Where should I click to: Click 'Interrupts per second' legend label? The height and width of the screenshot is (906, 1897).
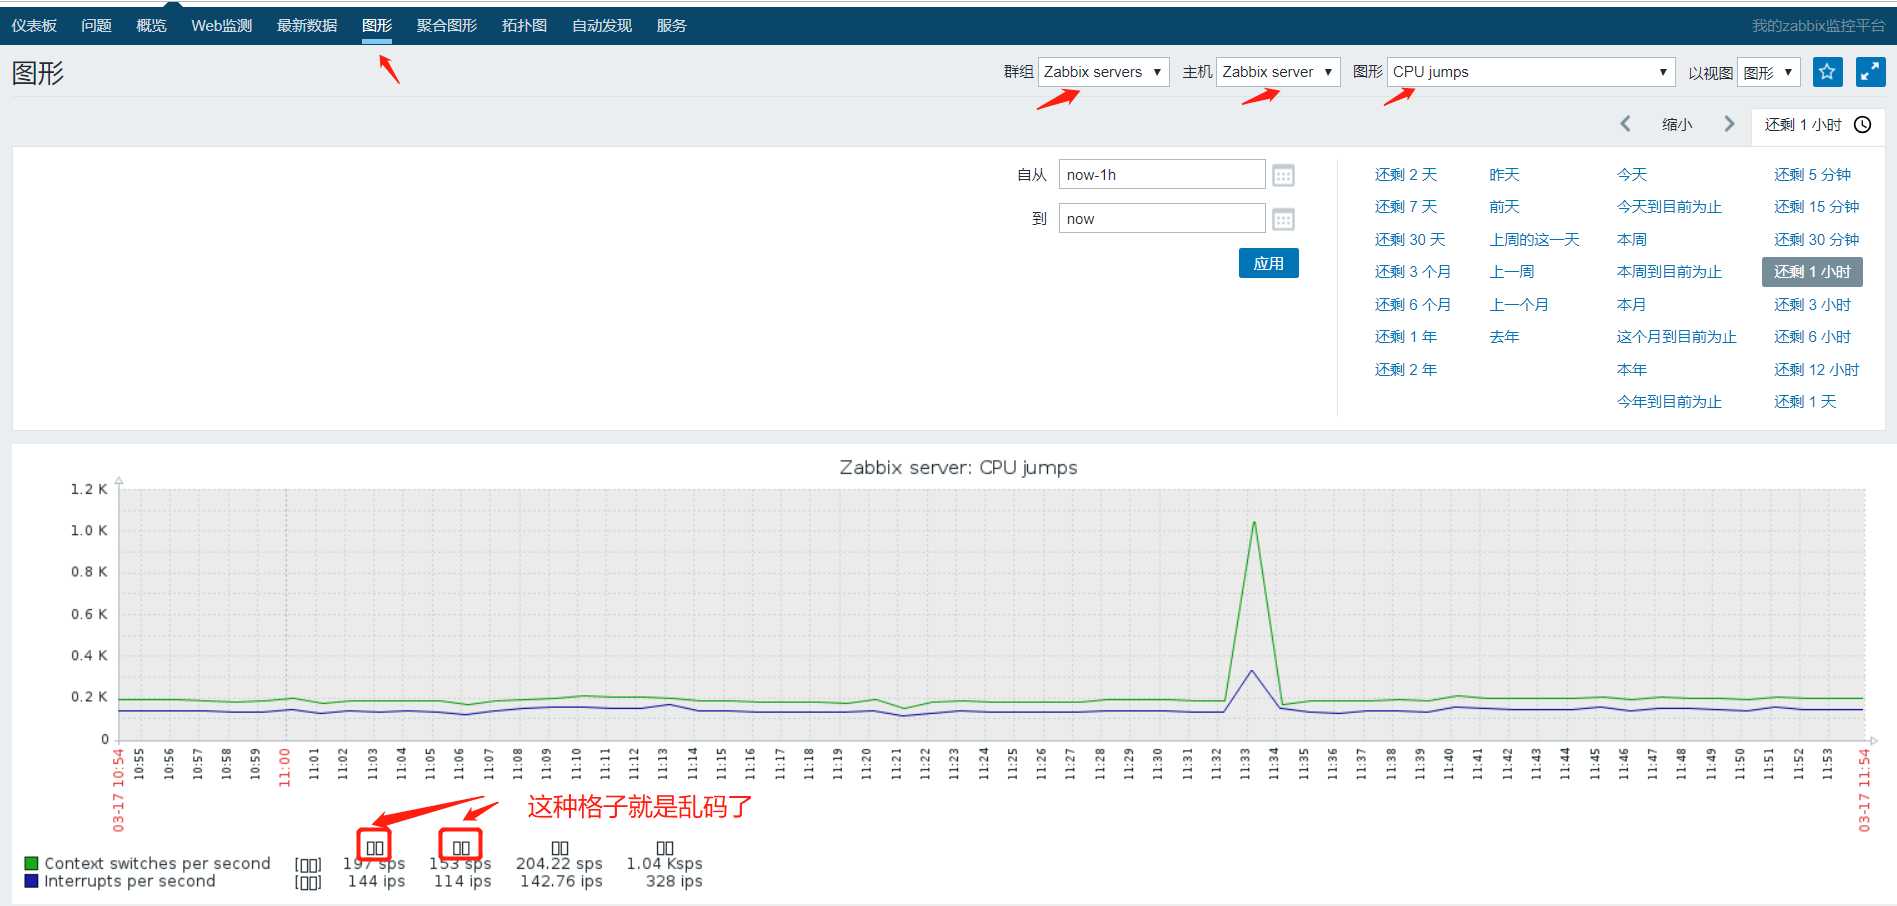[130, 881]
